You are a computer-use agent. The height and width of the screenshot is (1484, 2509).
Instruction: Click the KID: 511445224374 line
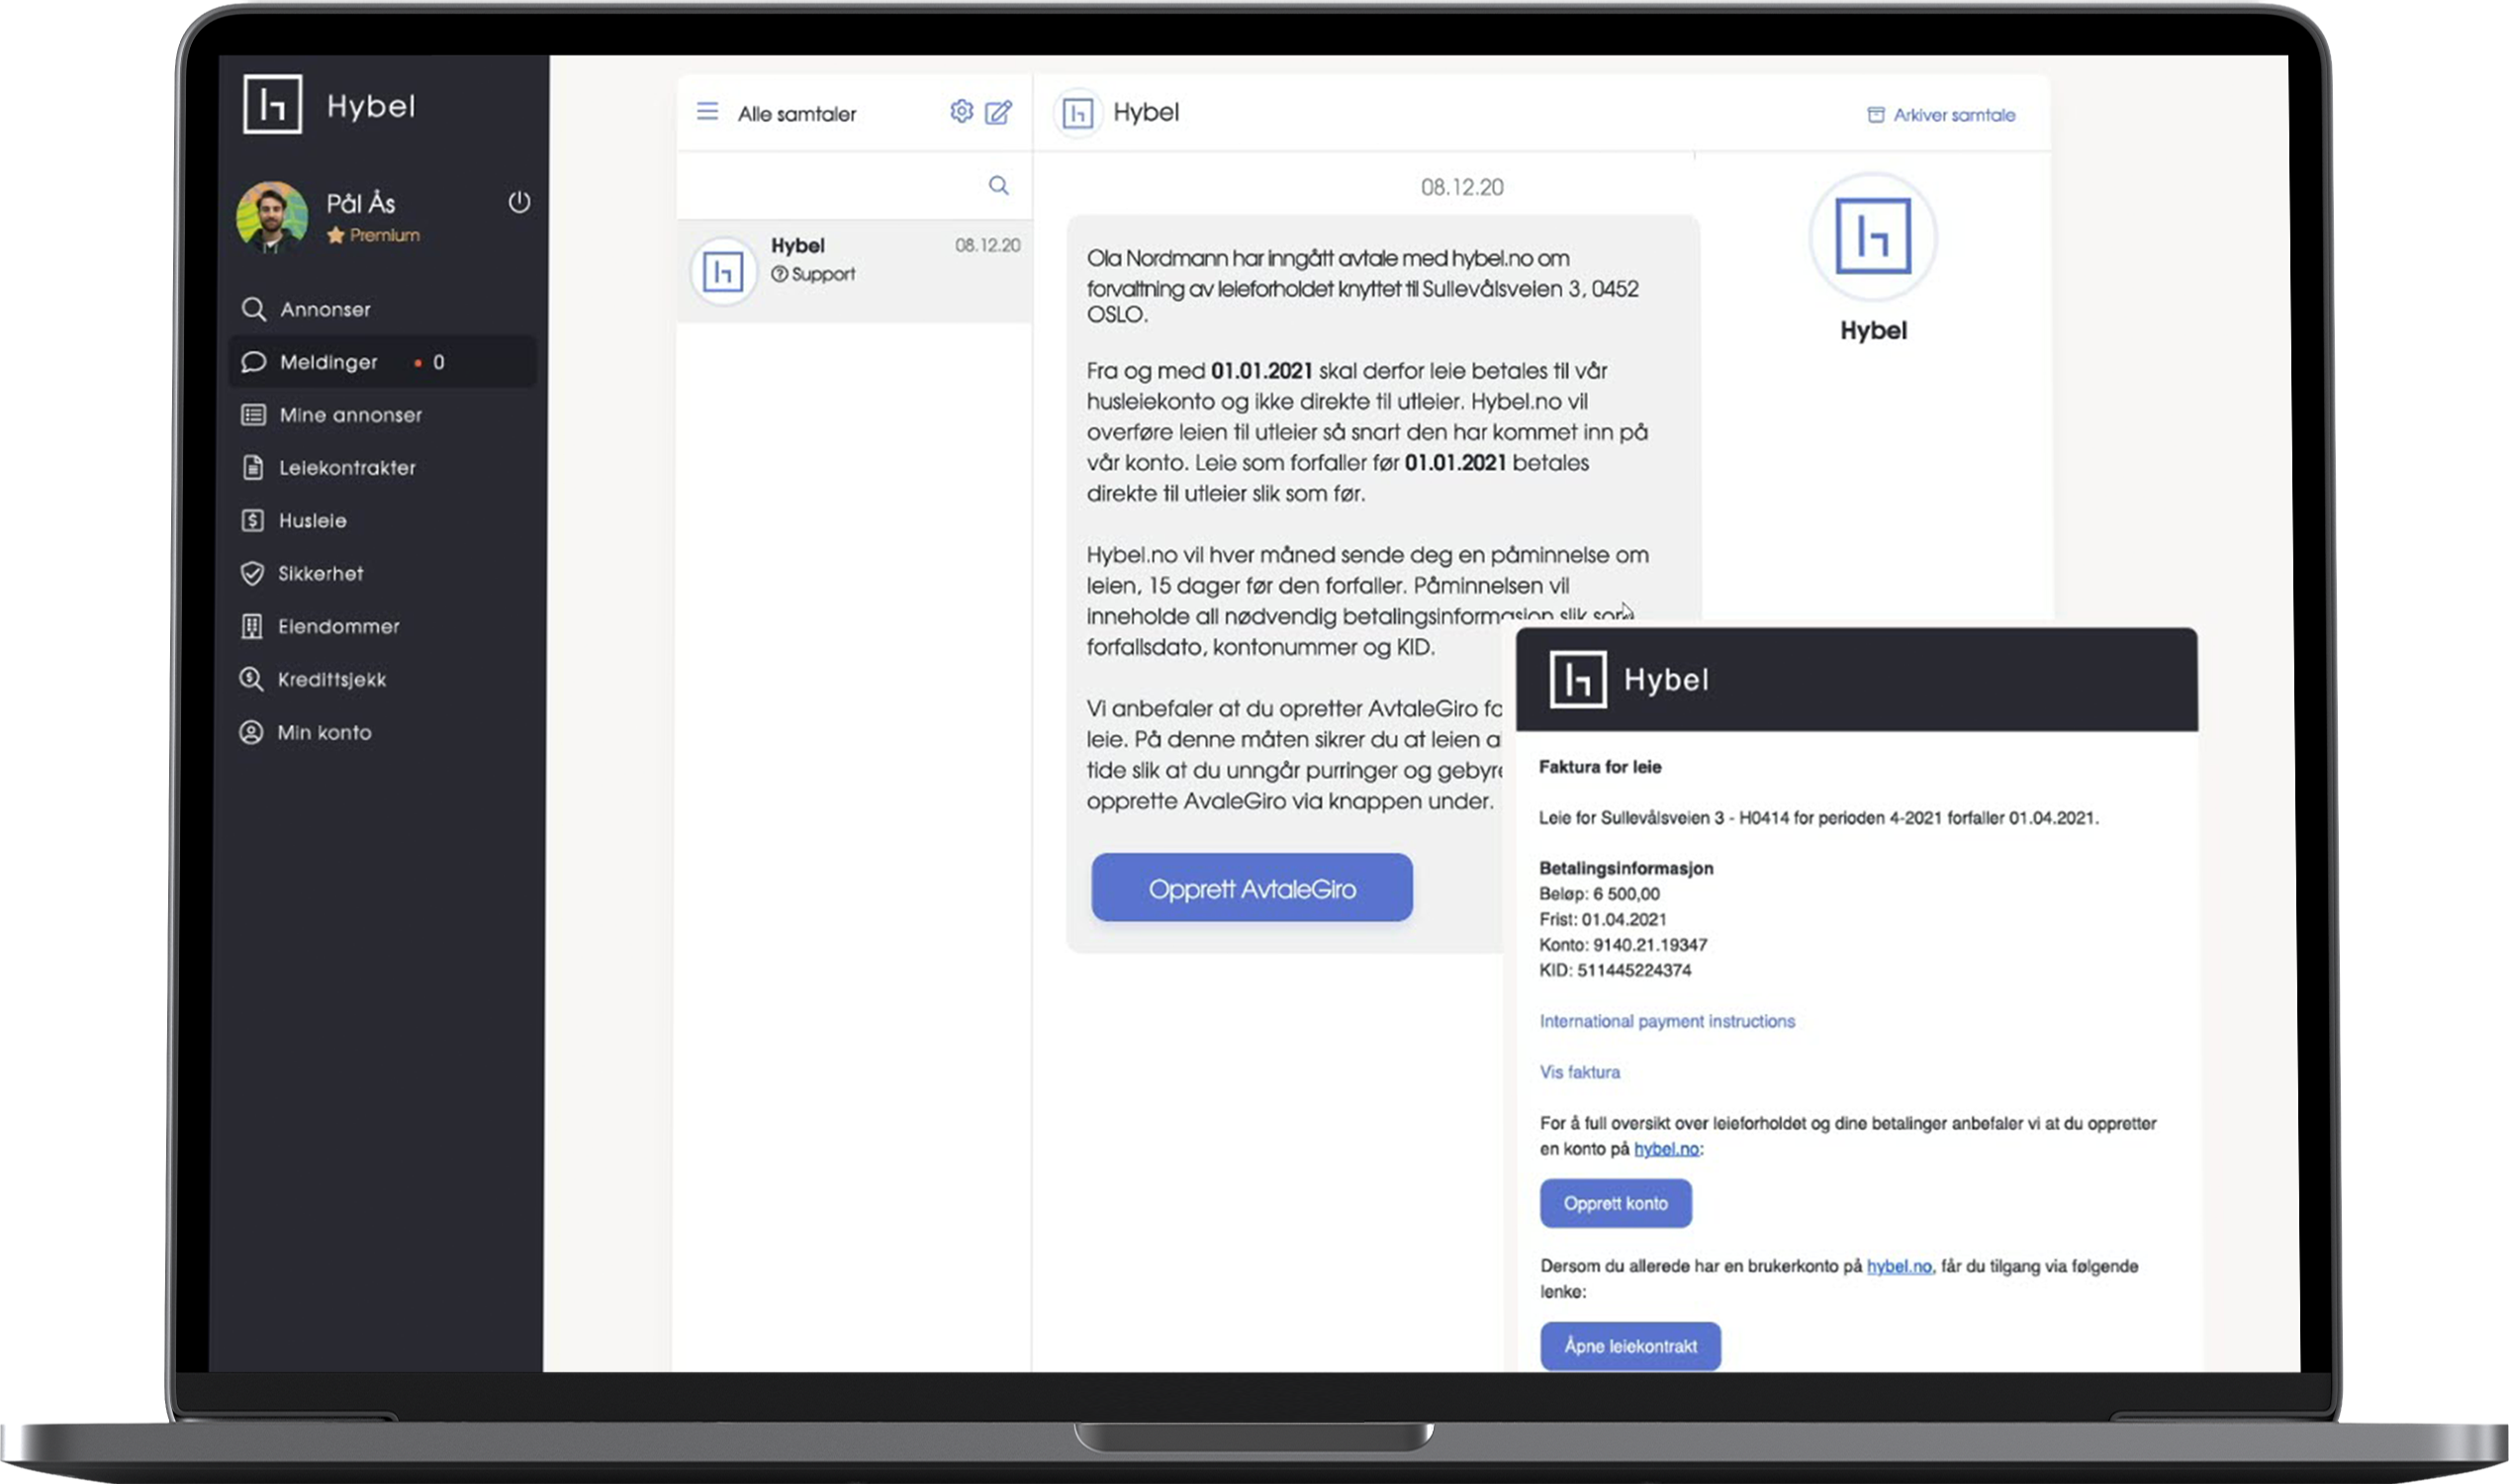(x=1615, y=970)
